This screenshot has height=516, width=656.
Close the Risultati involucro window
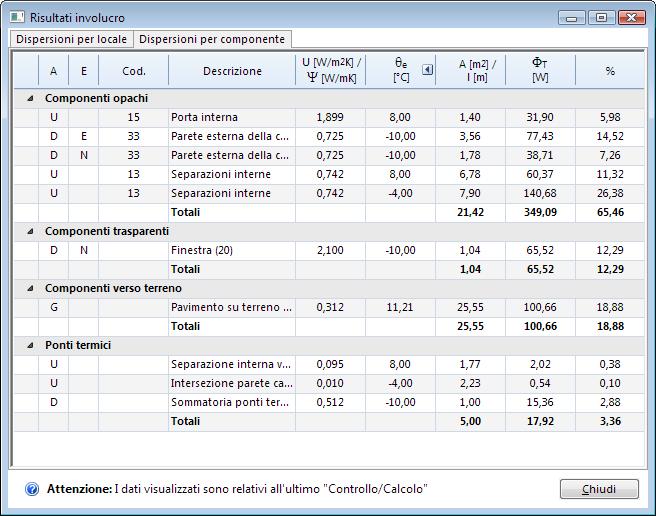point(632,18)
